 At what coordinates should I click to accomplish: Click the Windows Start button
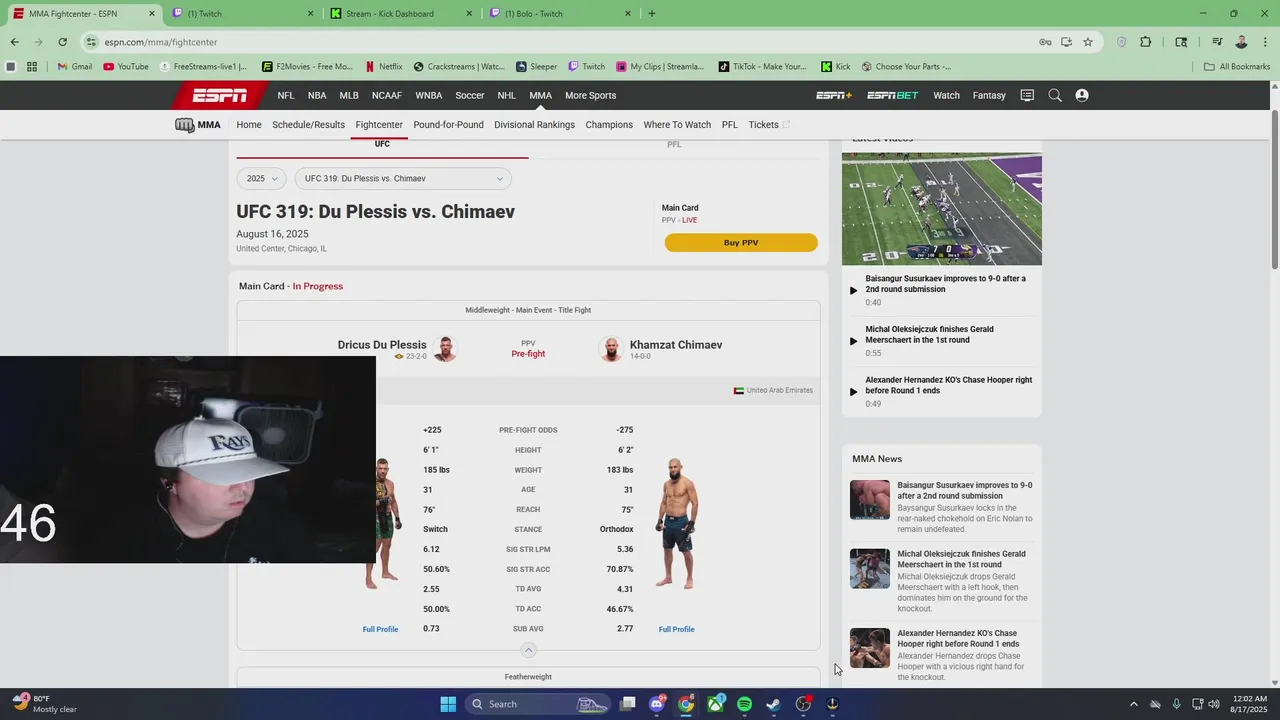click(448, 704)
